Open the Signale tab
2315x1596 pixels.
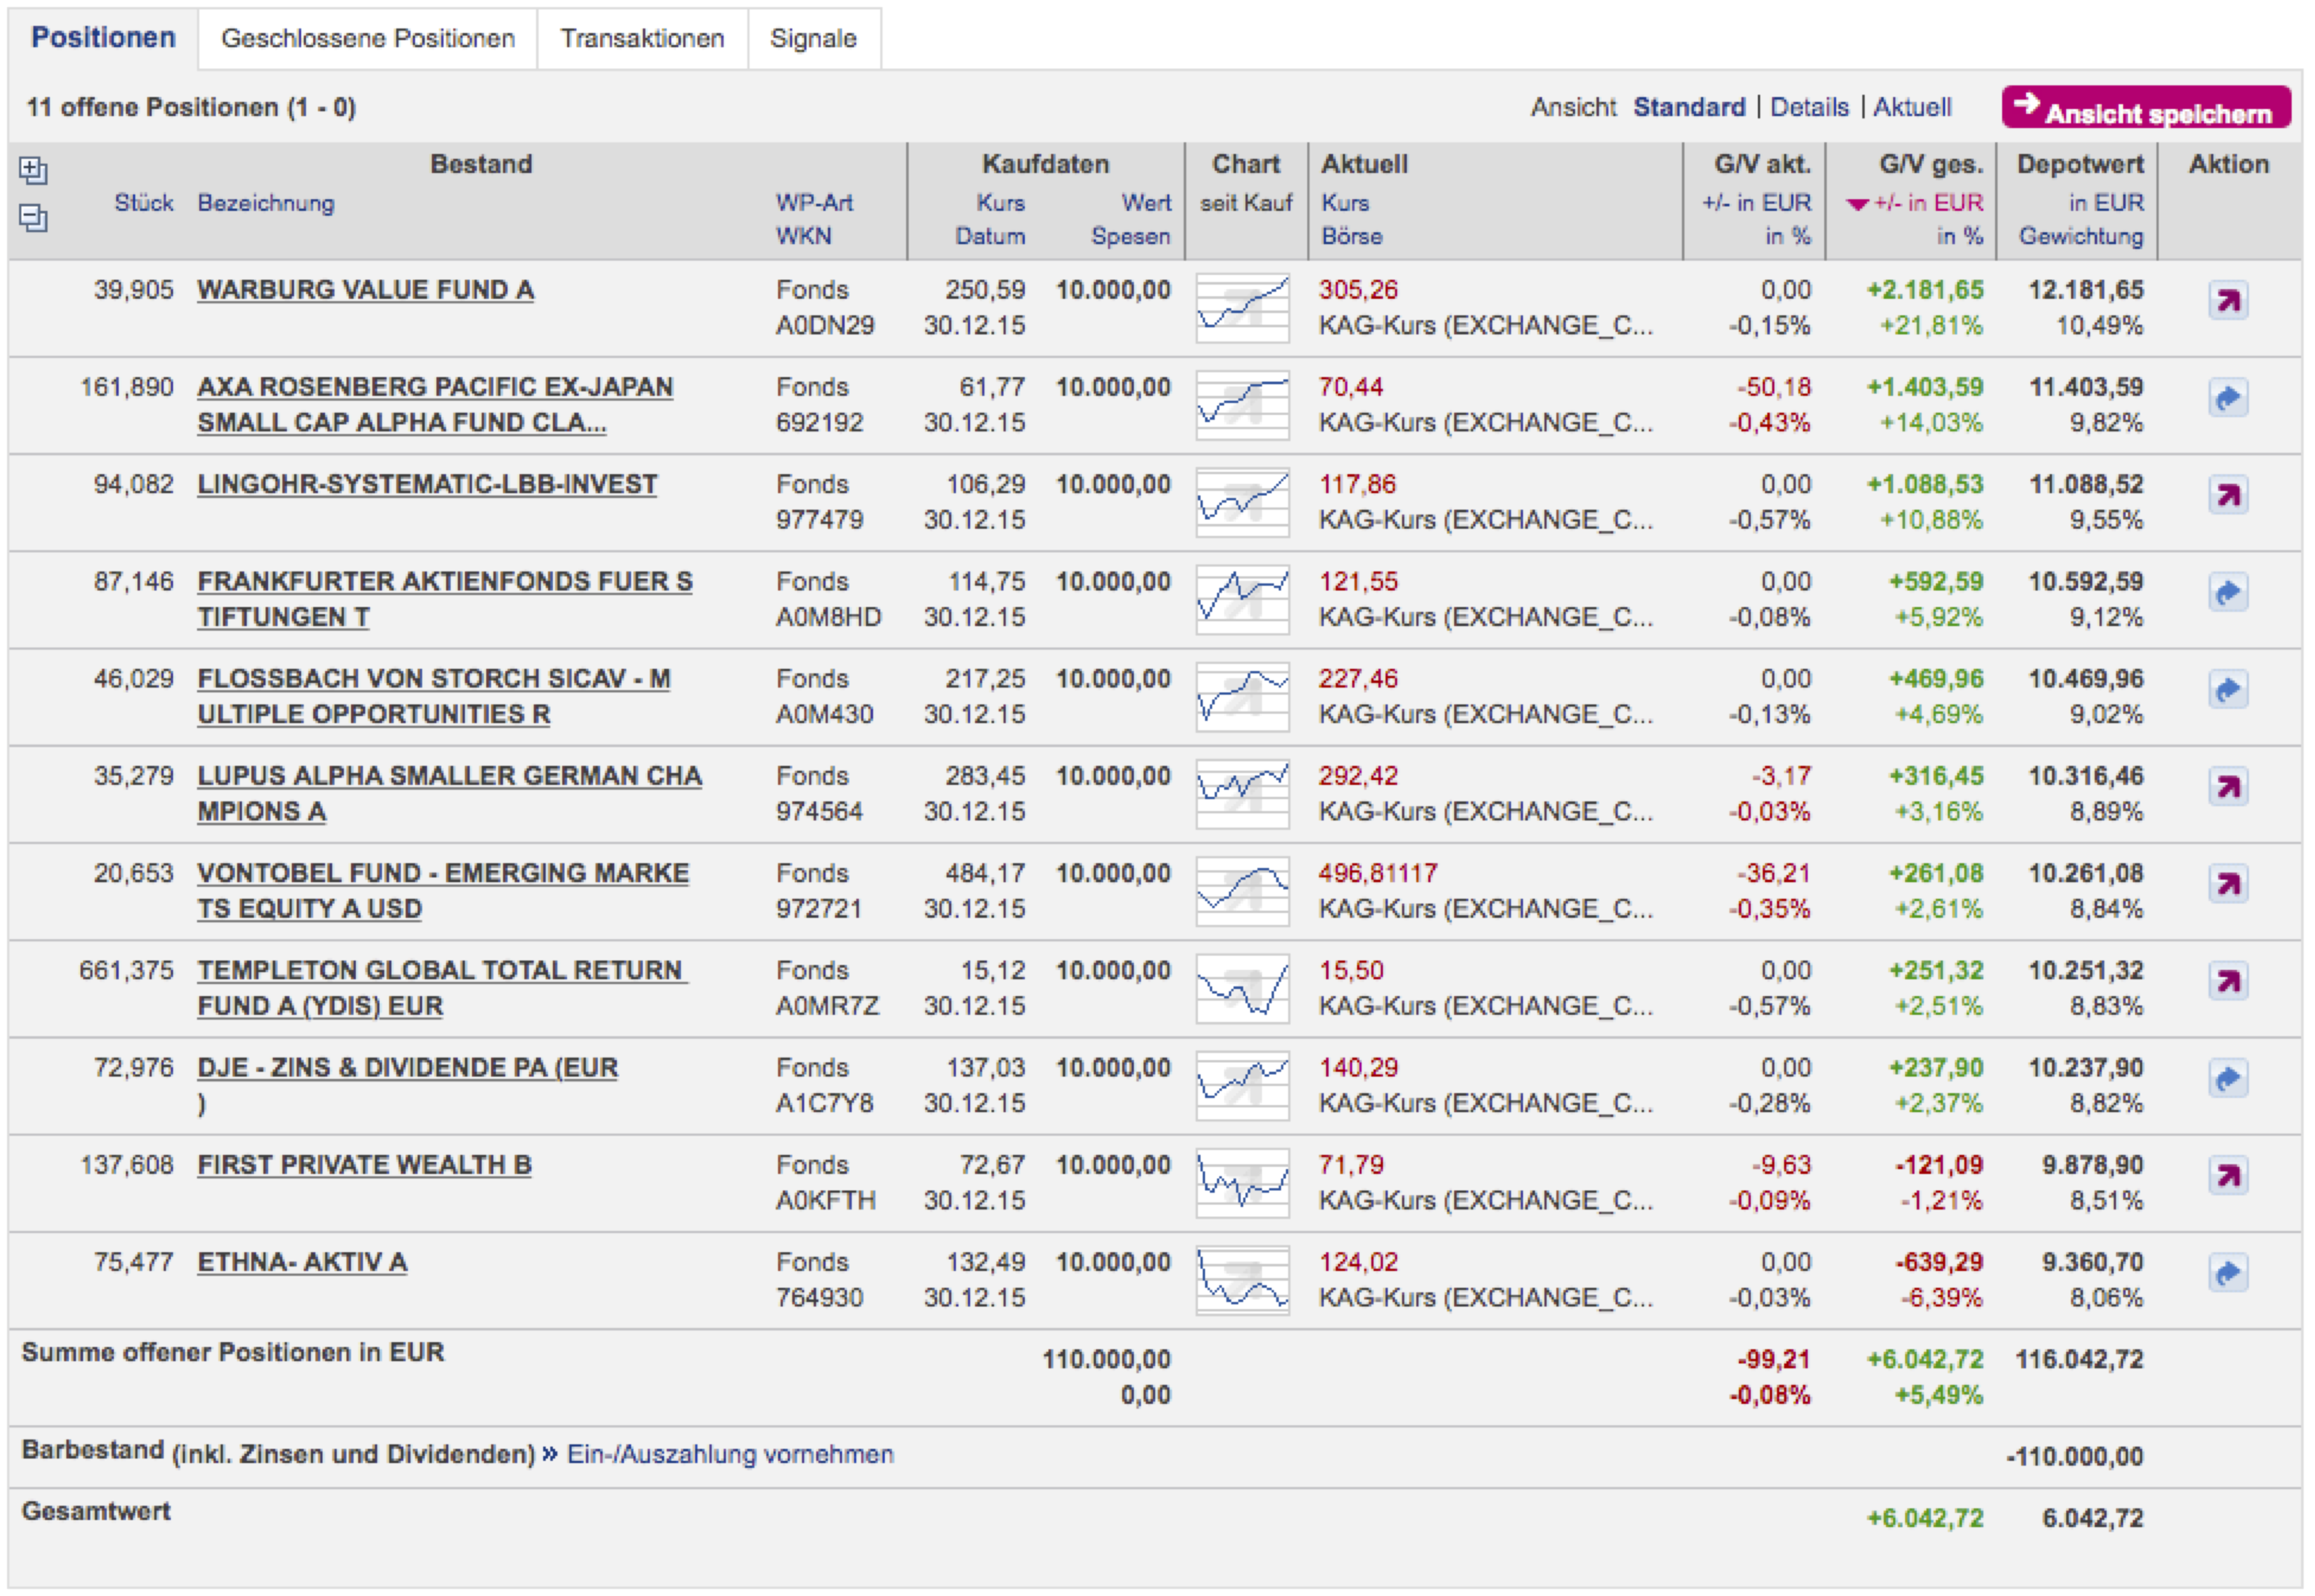point(812,39)
